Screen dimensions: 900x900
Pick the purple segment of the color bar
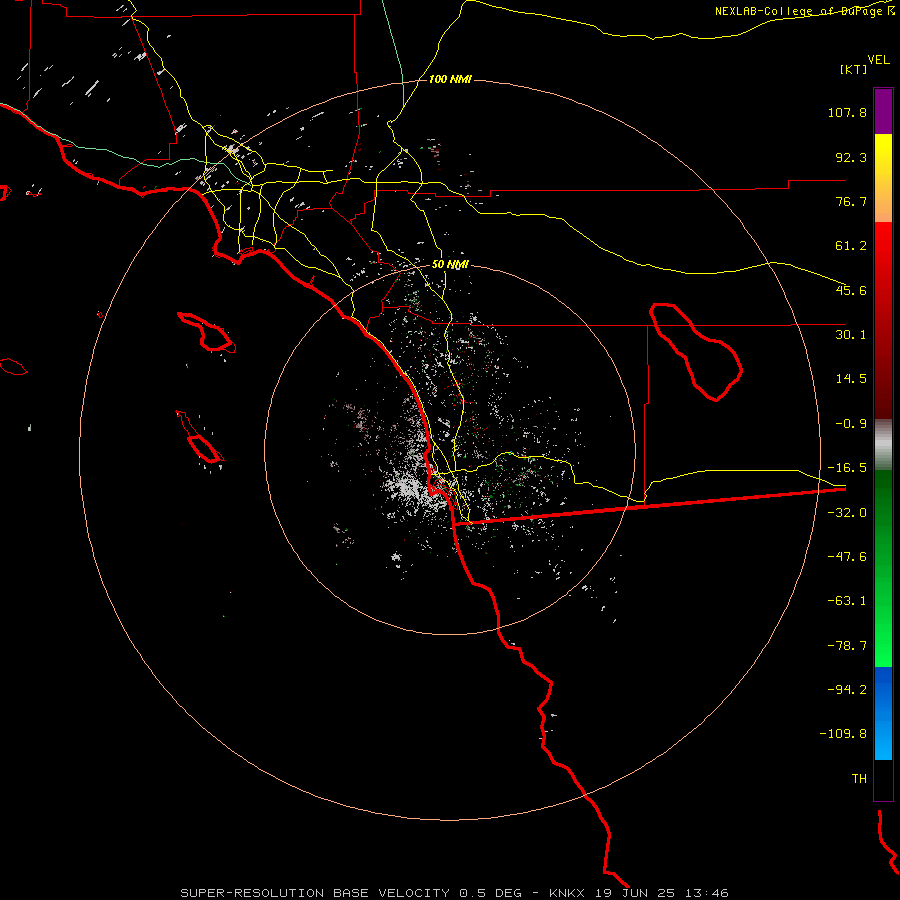[x=883, y=111]
